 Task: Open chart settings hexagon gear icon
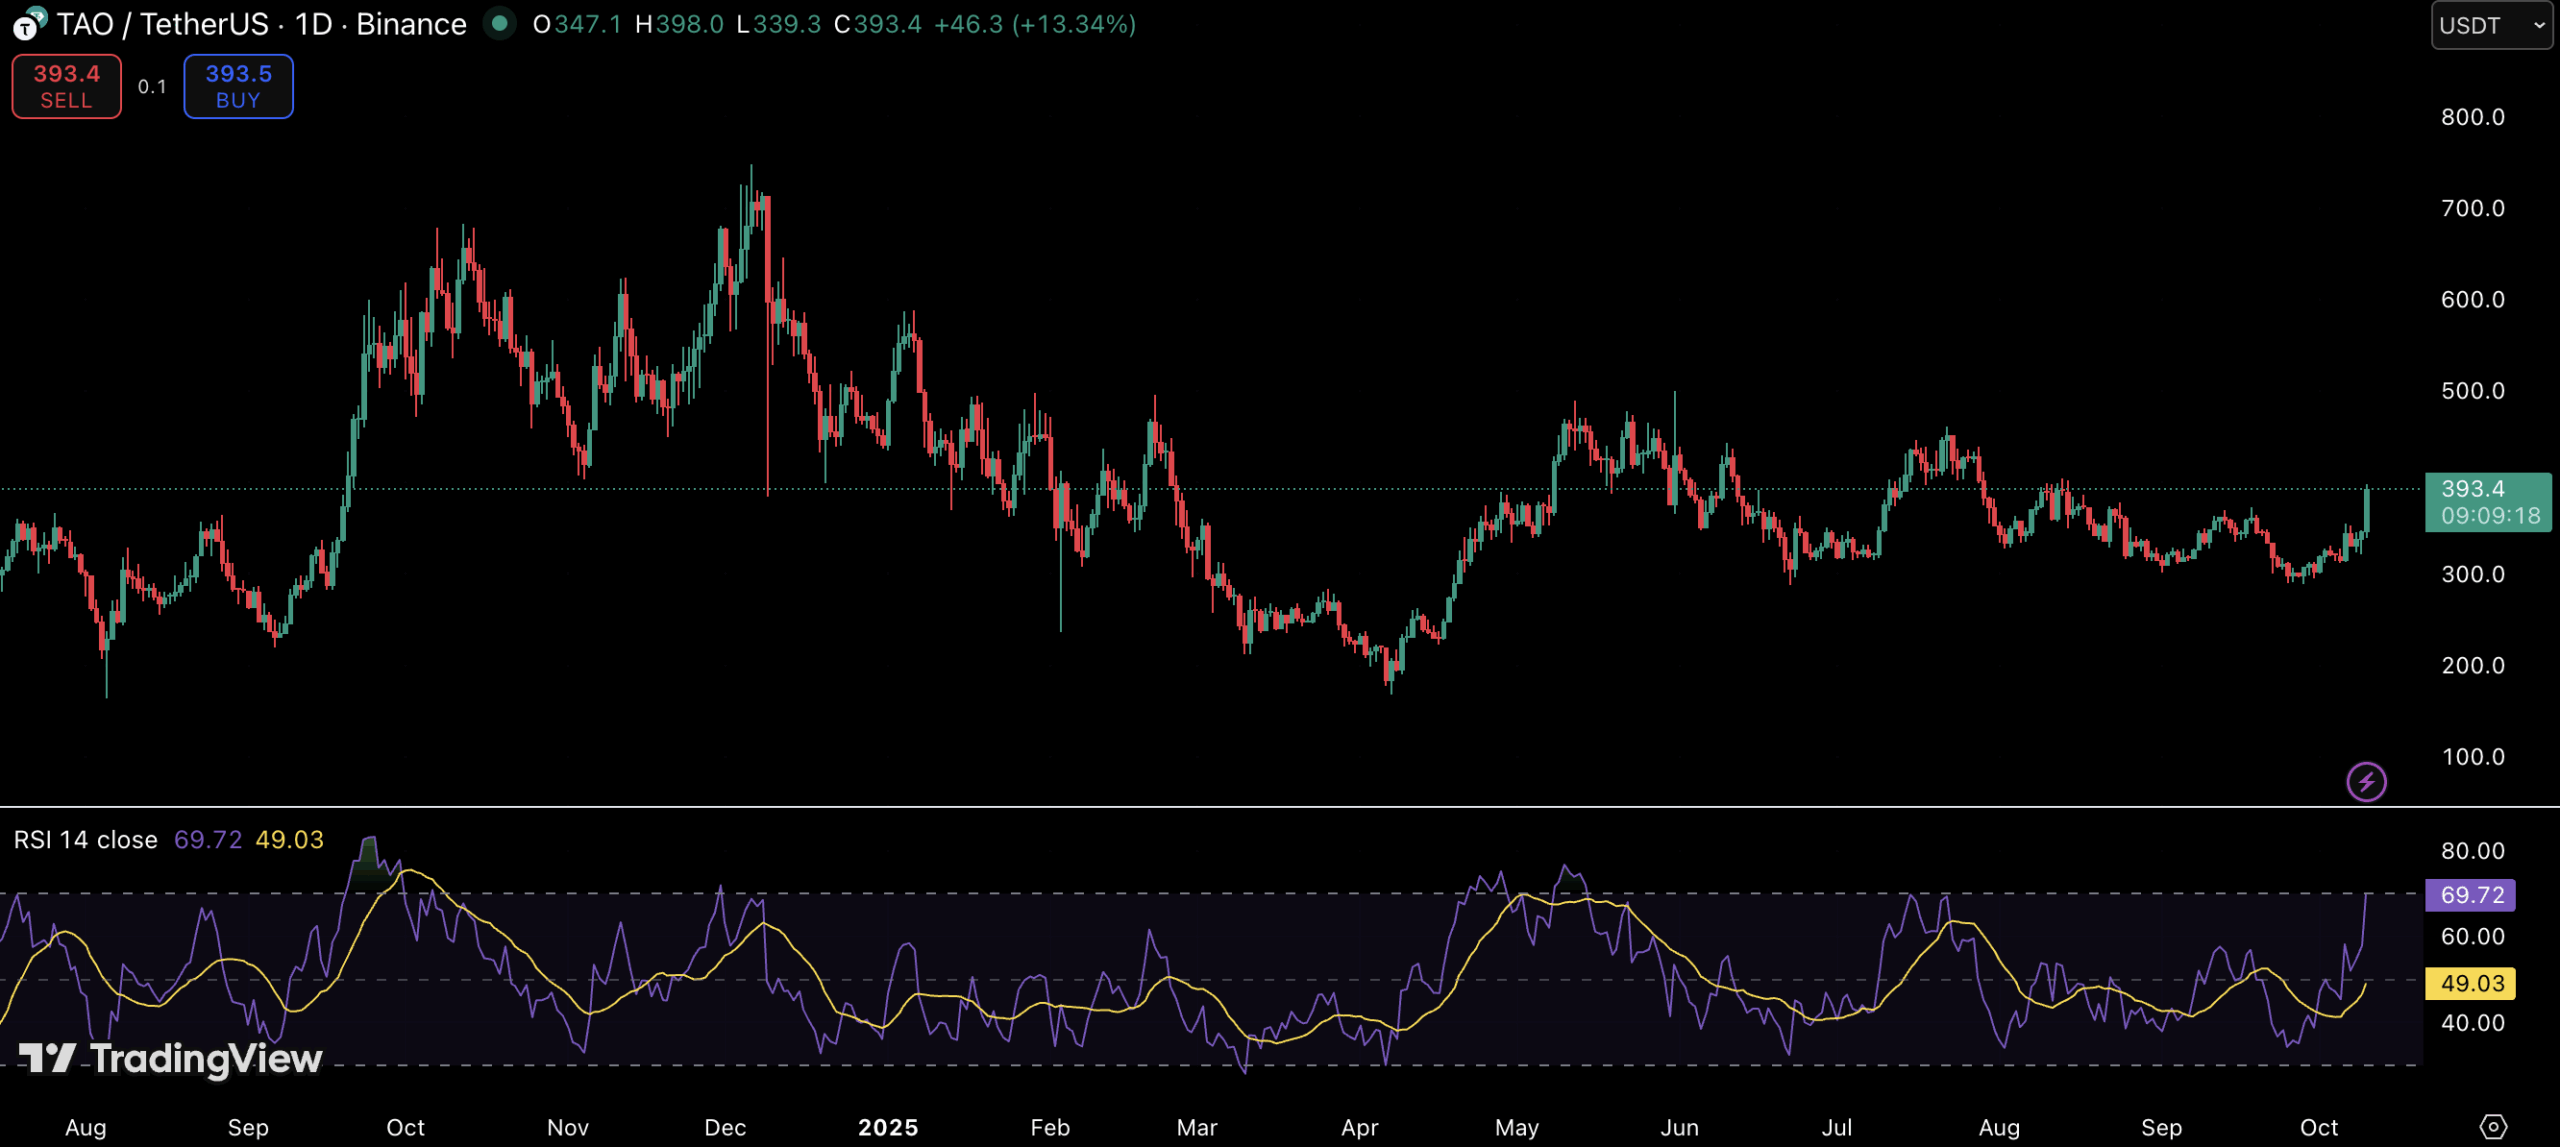coord(2493,1127)
